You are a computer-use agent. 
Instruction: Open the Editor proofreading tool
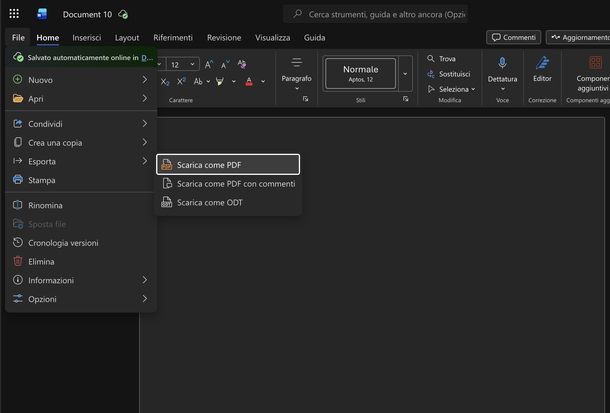click(x=542, y=70)
